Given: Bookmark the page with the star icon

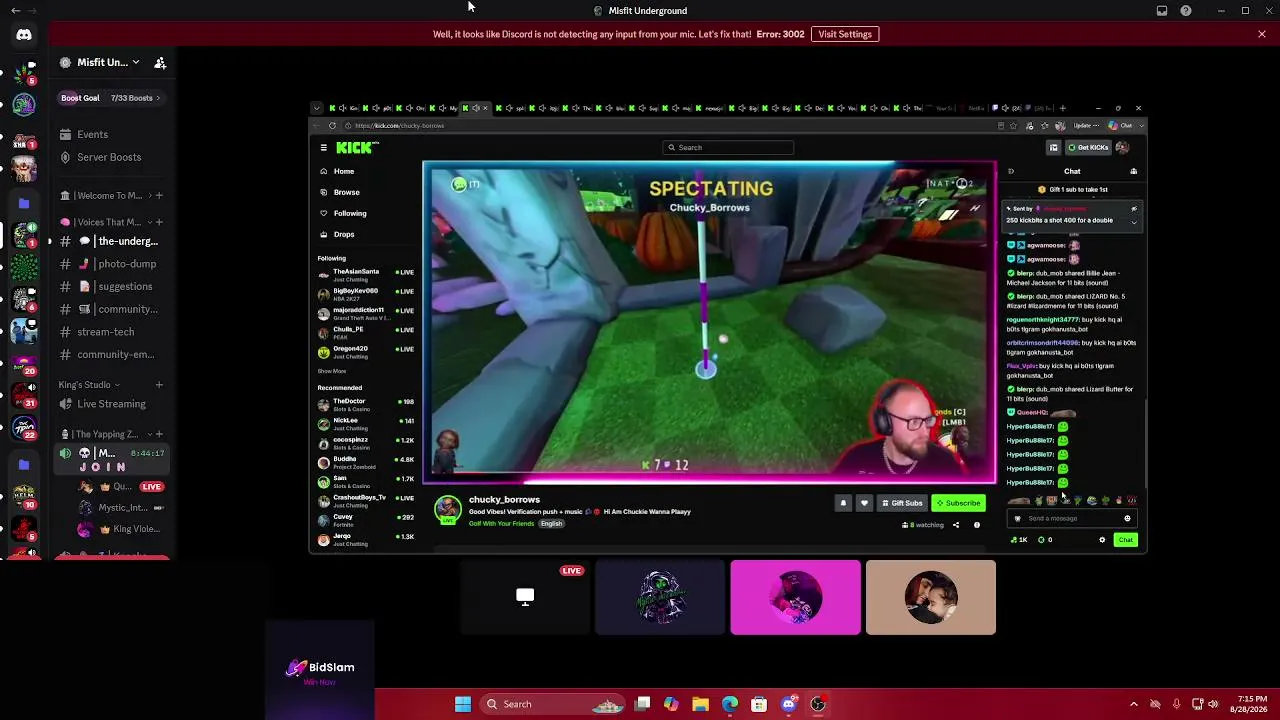Looking at the screenshot, I should point(1013,126).
